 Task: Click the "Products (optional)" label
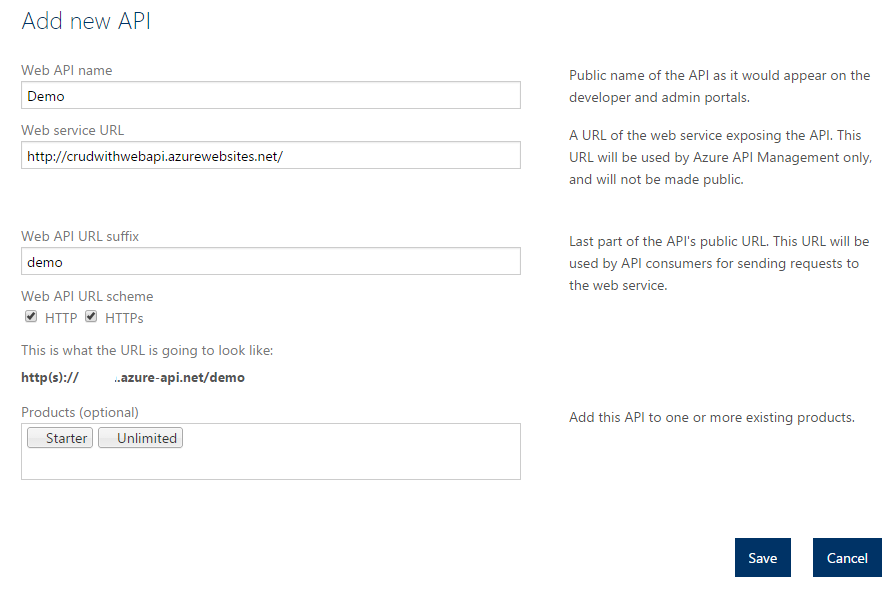pos(80,412)
